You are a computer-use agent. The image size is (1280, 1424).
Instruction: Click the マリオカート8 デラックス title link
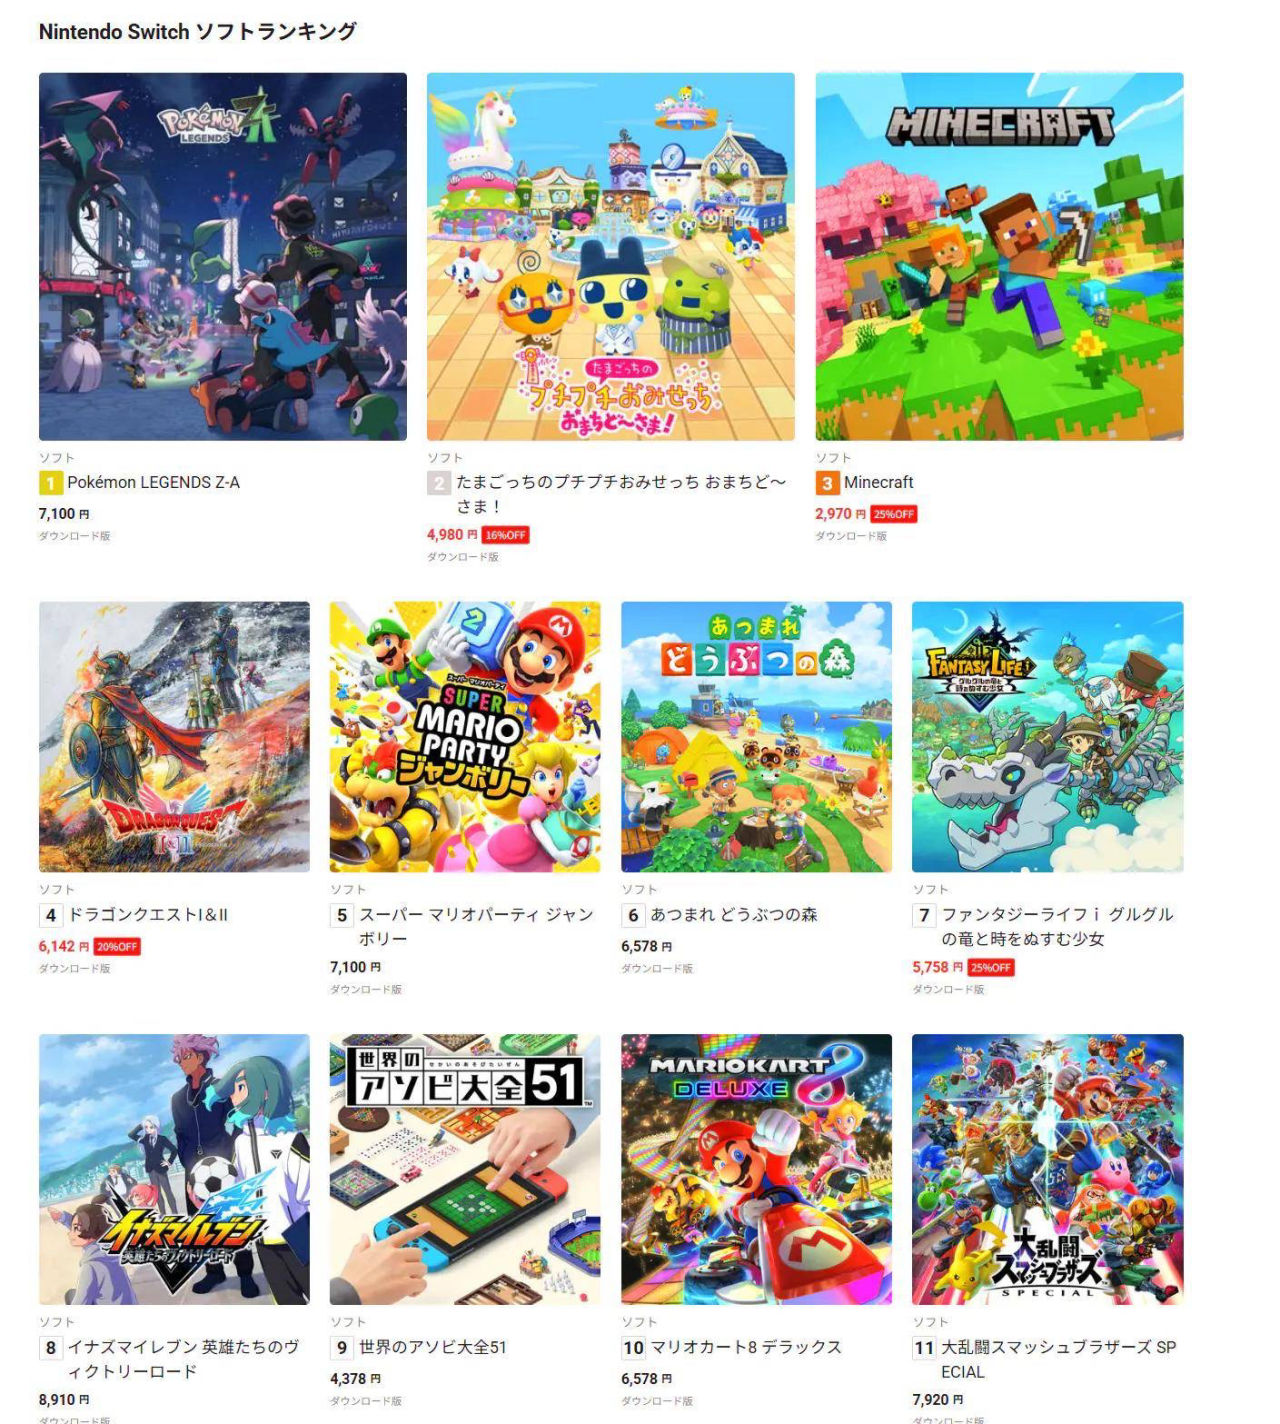click(x=746, y=1347)
